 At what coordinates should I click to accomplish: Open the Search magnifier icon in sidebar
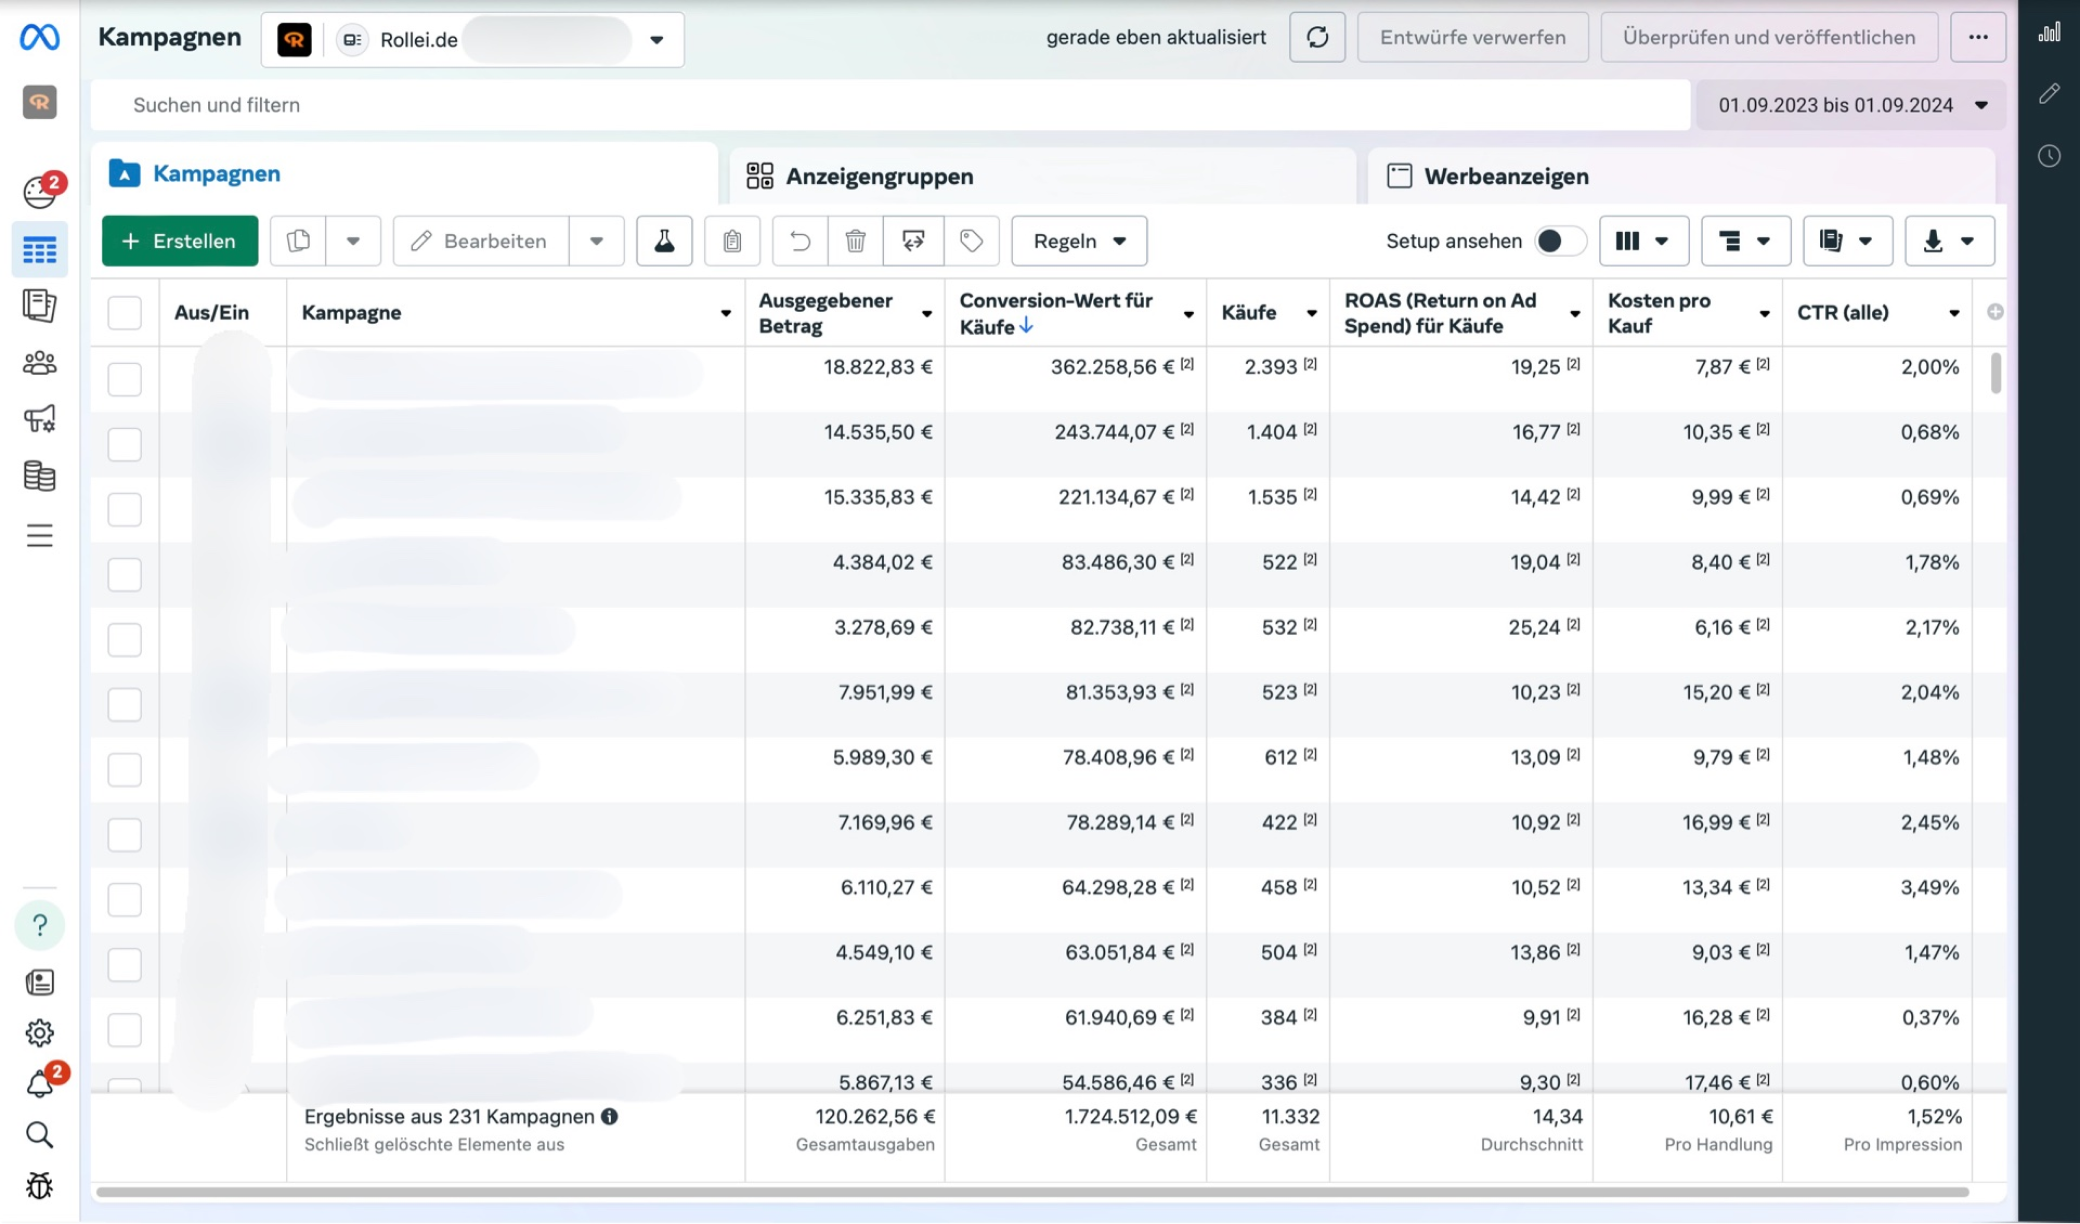click(x=40, y=1135)
